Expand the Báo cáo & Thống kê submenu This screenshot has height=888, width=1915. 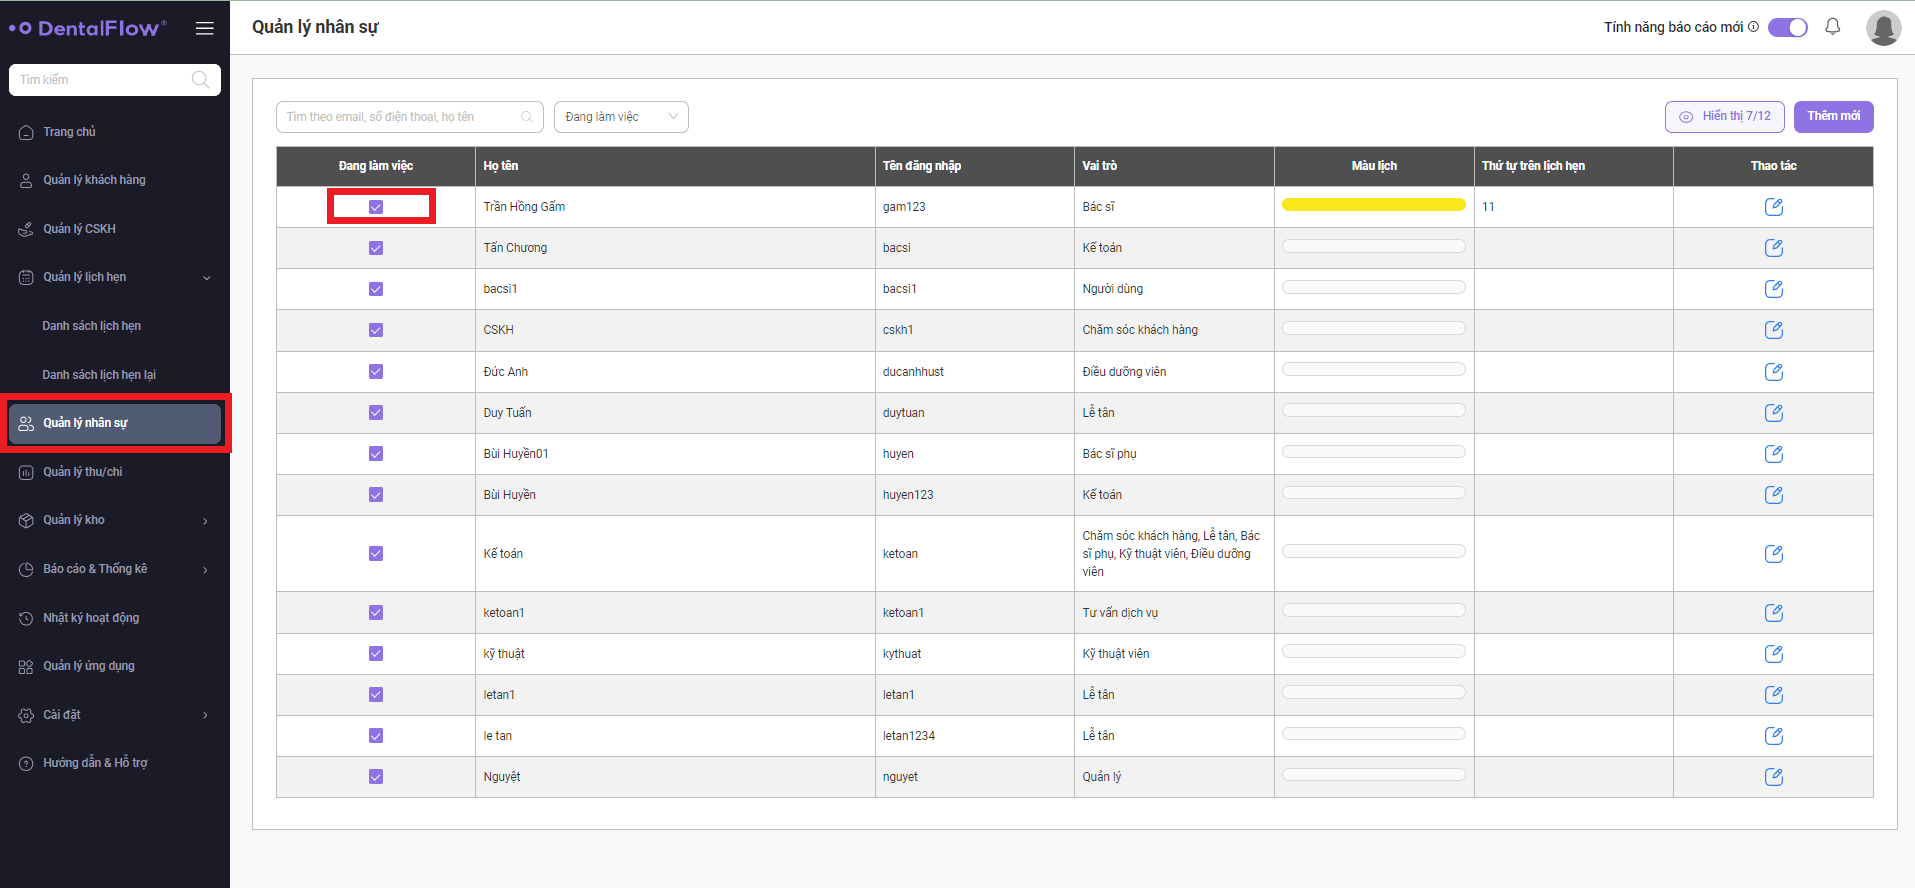click(205, 570)
